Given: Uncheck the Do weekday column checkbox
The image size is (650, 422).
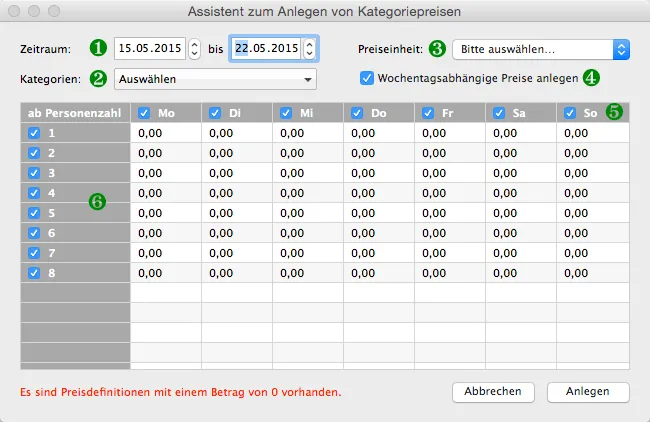Looking at the screenshot, I should point(357,113).
